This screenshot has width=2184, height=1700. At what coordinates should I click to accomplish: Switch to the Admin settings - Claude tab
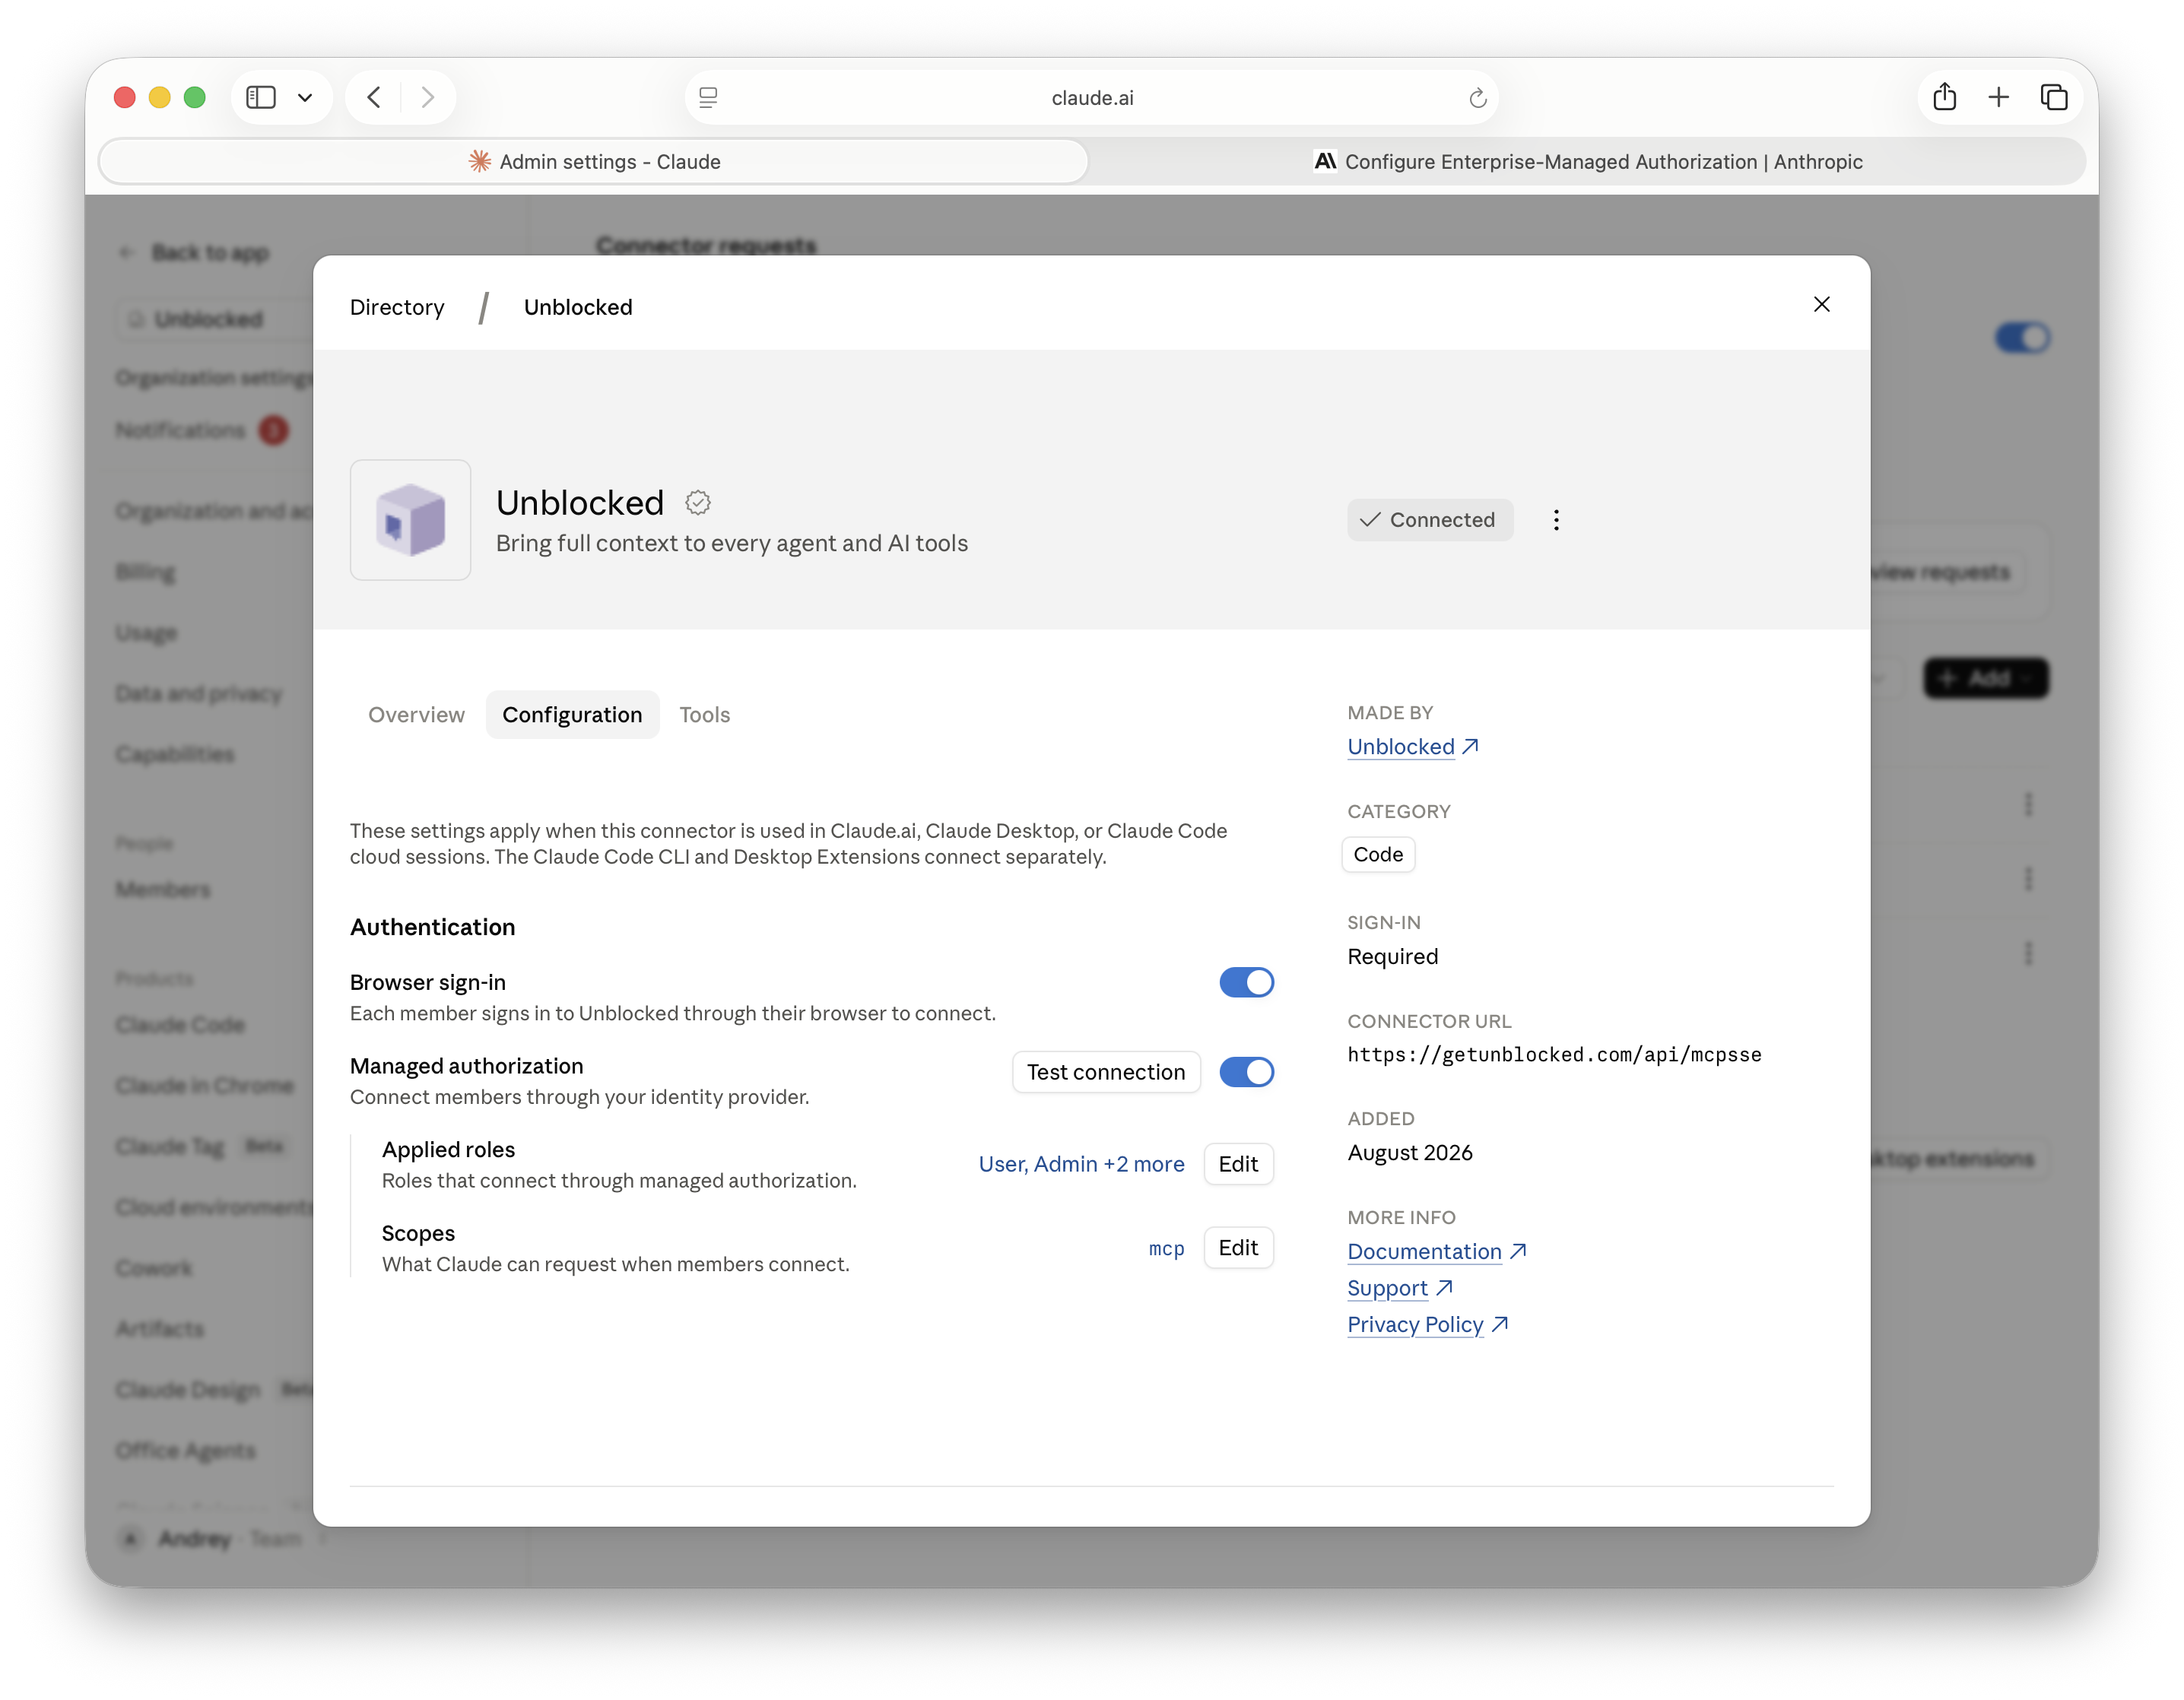[594, 161]
